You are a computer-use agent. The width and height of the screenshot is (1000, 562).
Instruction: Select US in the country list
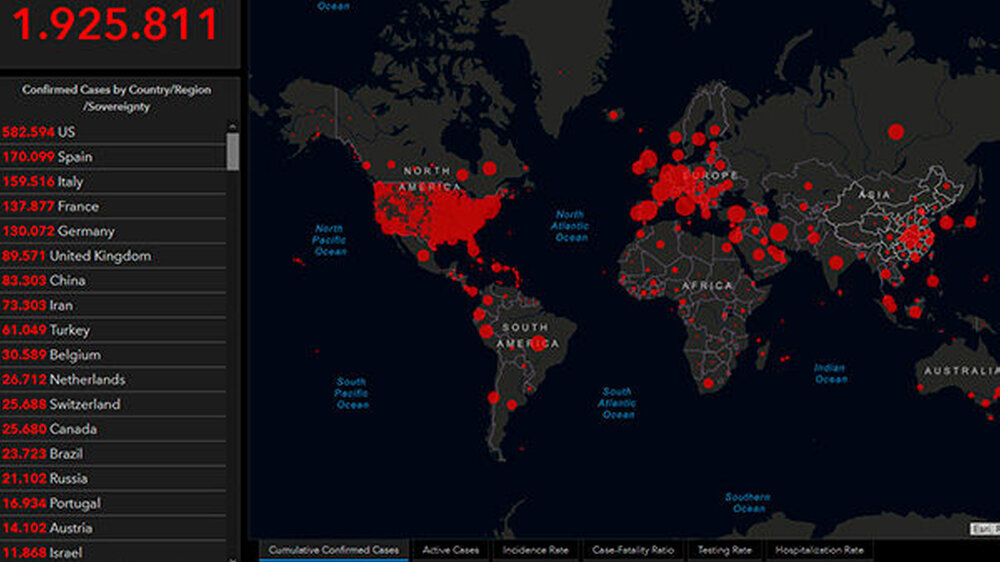point(113,132)
